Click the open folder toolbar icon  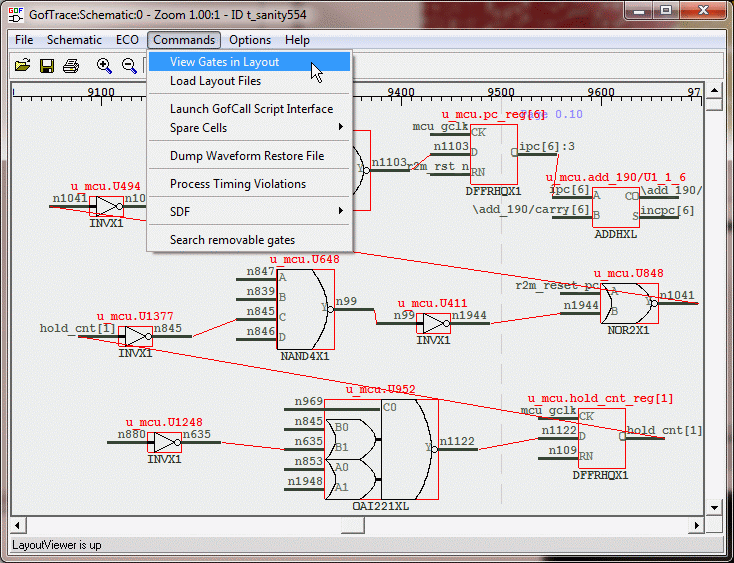21,66
